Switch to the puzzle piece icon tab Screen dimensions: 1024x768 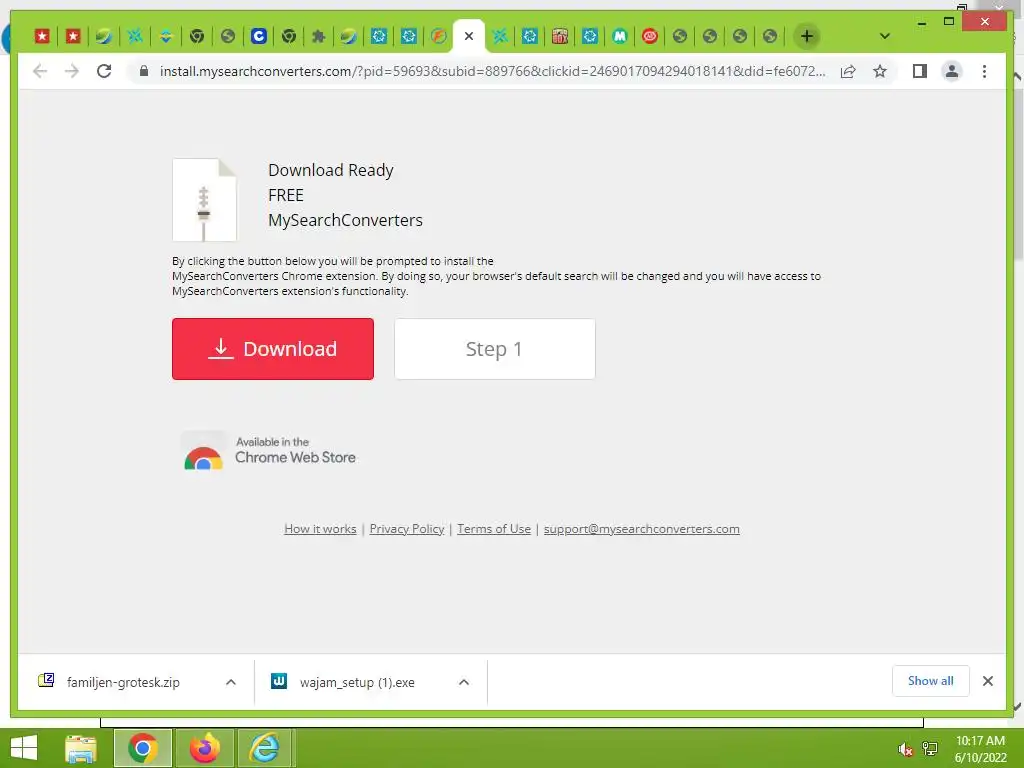pos(319,36)
